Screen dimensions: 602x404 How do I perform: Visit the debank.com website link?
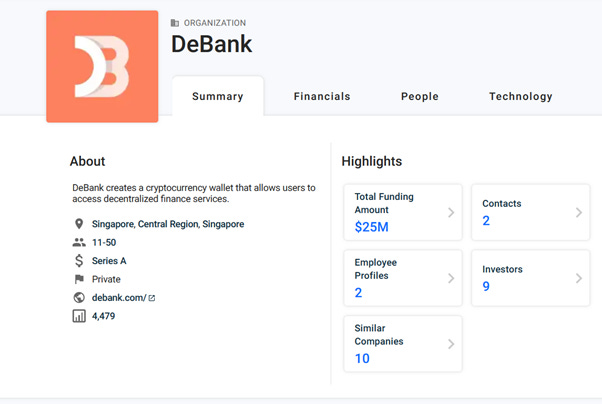pos(119,298)
